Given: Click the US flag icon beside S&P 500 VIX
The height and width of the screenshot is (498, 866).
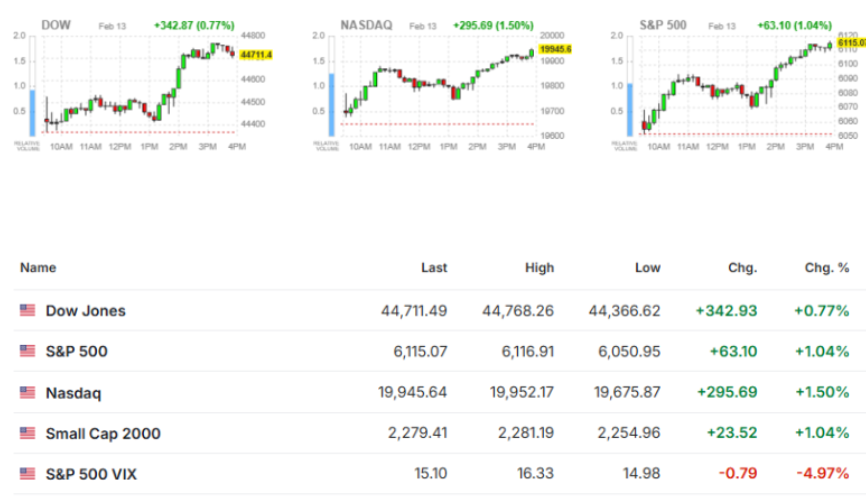Looking at the screenshot, I should 27,474.
